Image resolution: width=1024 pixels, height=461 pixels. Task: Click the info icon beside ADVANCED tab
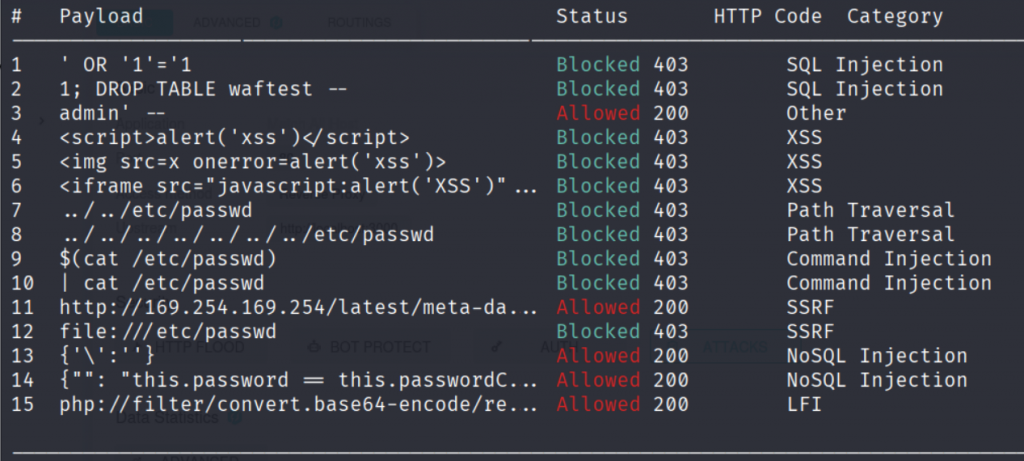[x=276, y=23]
